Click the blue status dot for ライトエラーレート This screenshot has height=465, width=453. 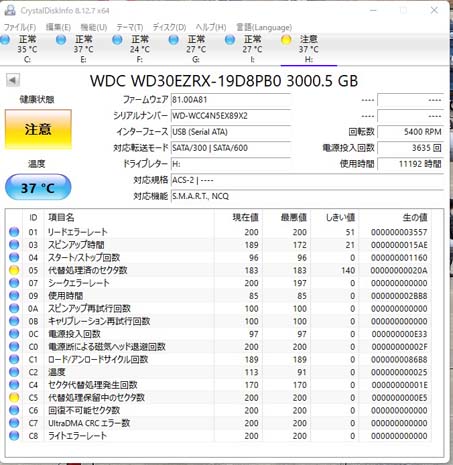(x=14, y=436)
